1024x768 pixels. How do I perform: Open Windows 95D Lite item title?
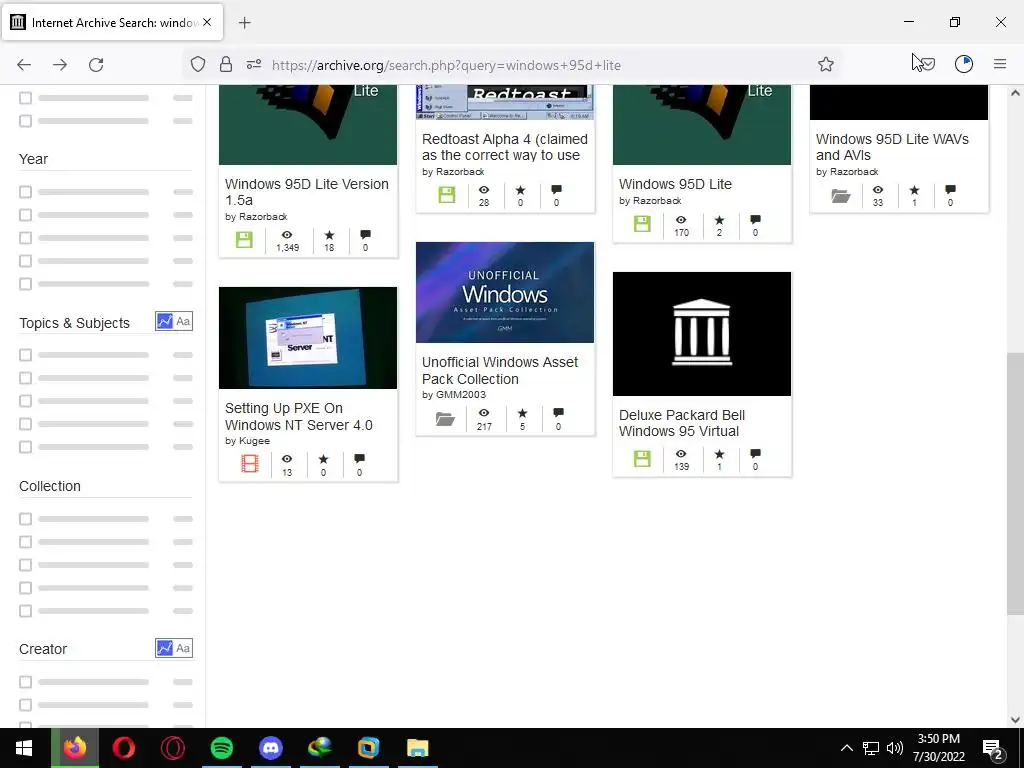click(x=675, y=184)
